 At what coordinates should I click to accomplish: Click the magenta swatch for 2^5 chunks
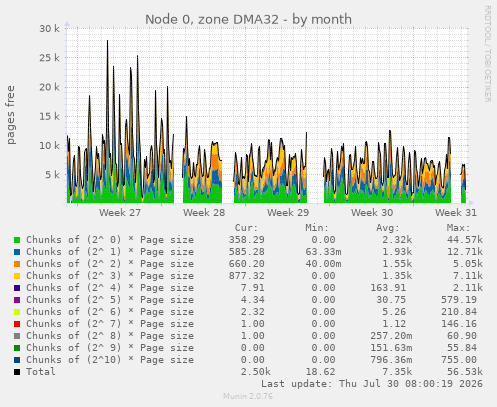17,300
